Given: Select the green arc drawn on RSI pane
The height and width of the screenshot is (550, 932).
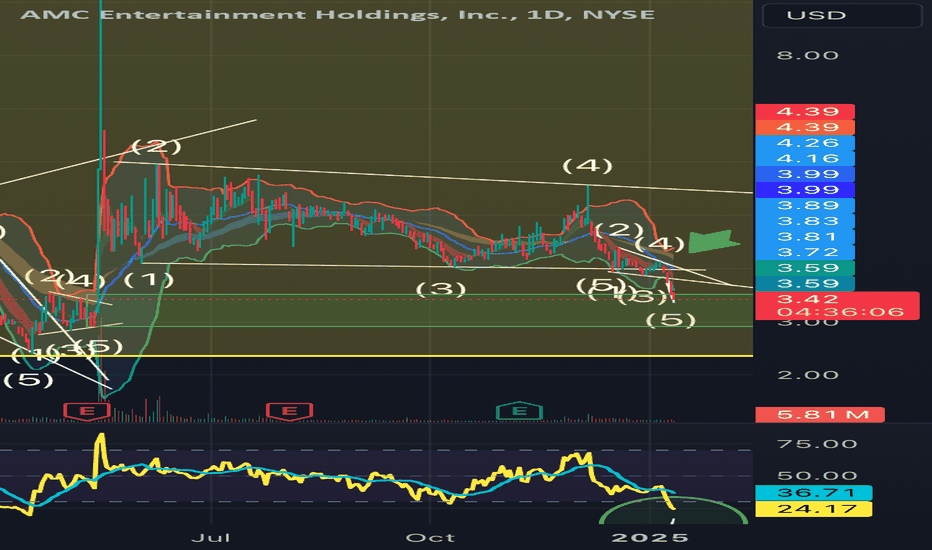Looking at the screenshot, I should click(673, 510).
